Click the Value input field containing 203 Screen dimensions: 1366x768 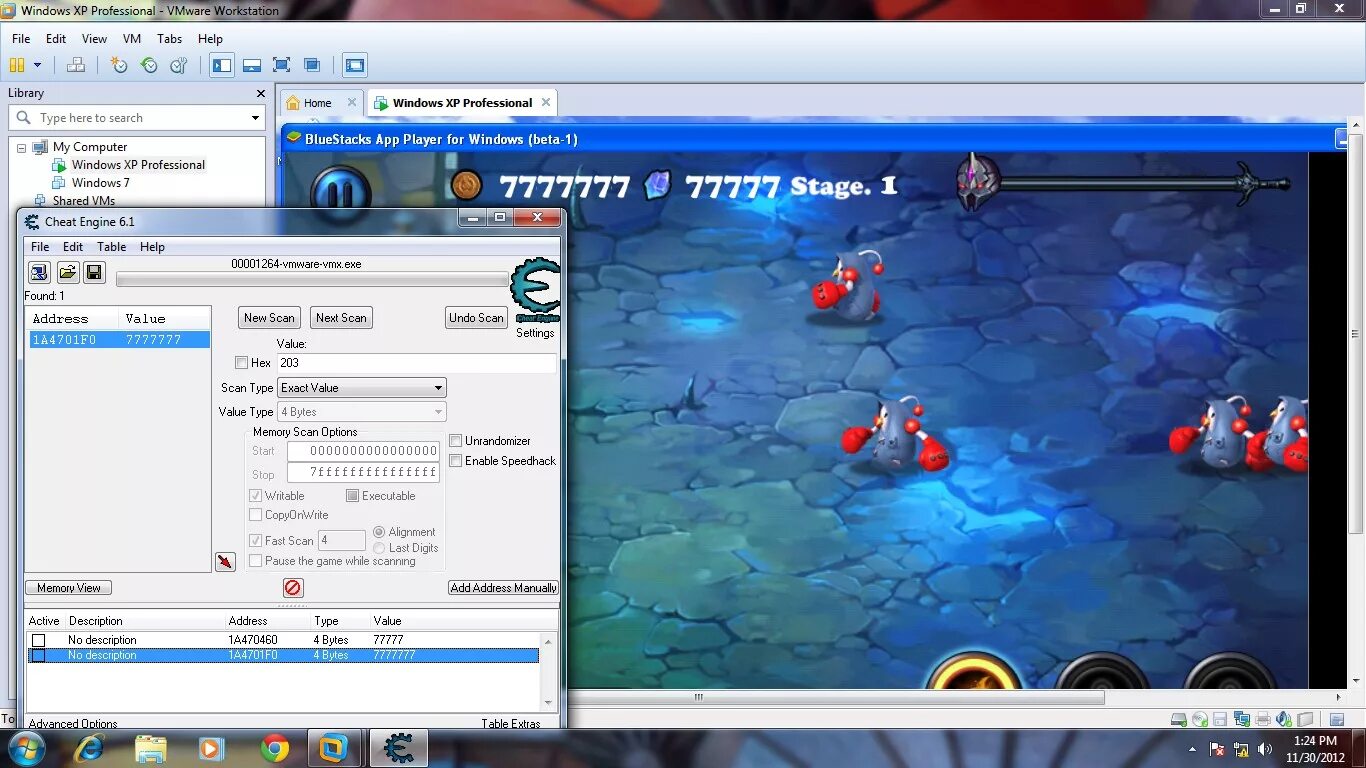tap(417, 363)
